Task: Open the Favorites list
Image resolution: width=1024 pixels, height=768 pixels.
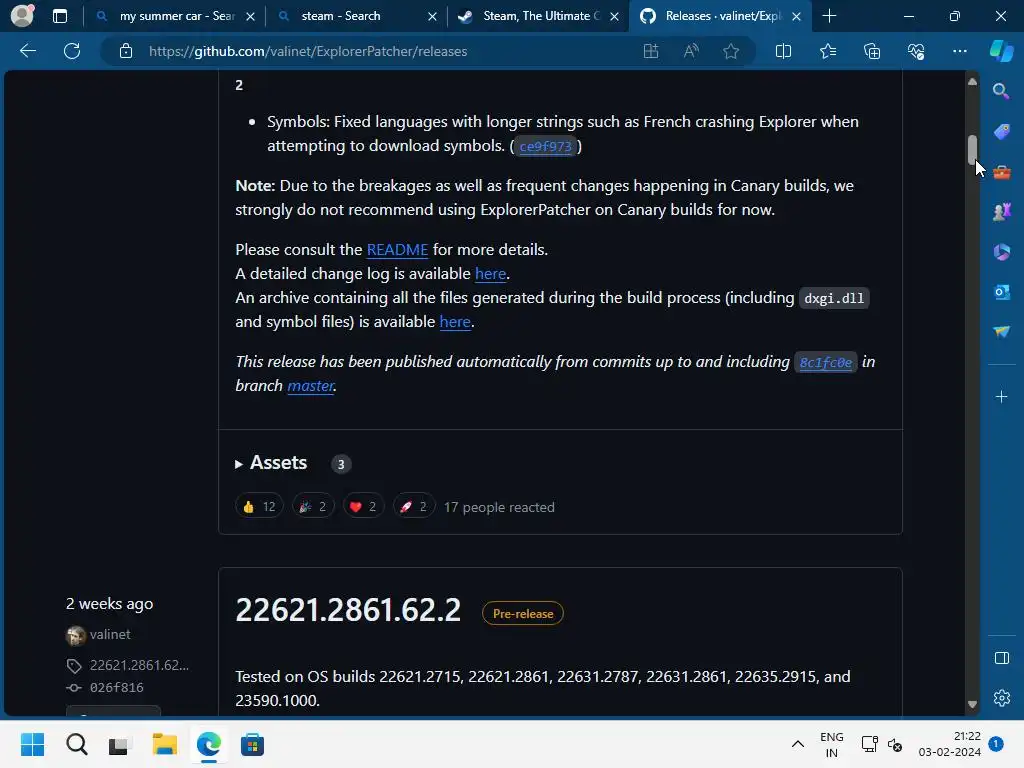Action: [x=827, y=51]
